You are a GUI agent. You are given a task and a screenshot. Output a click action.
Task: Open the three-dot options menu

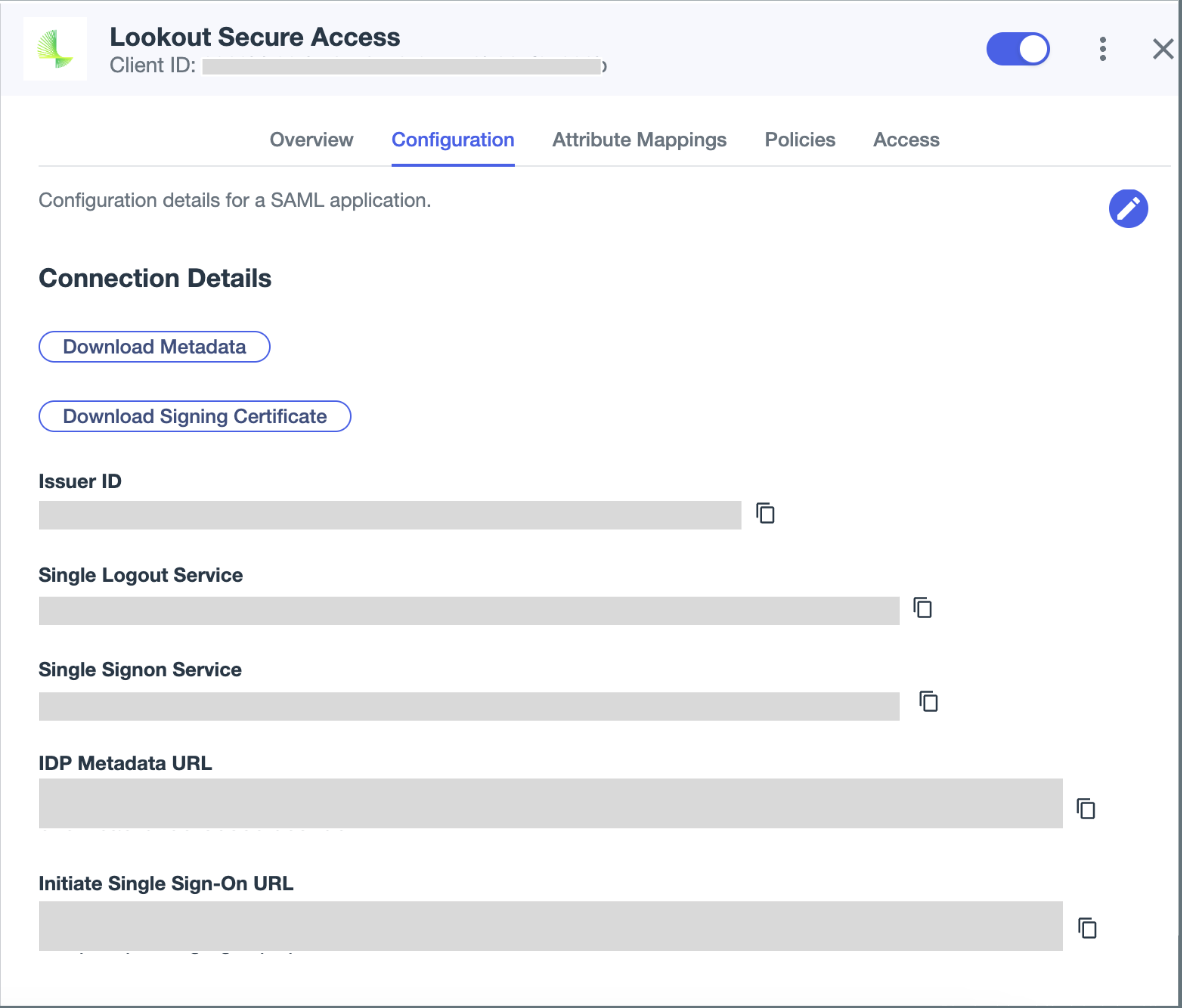pyautogui.click(x=1102, y=49)
